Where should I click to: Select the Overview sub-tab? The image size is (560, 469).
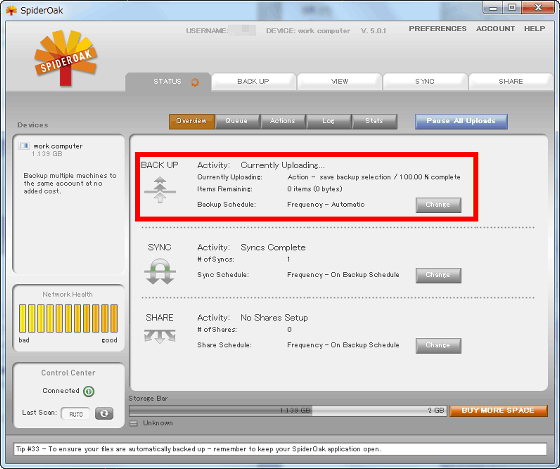point(192,121)
